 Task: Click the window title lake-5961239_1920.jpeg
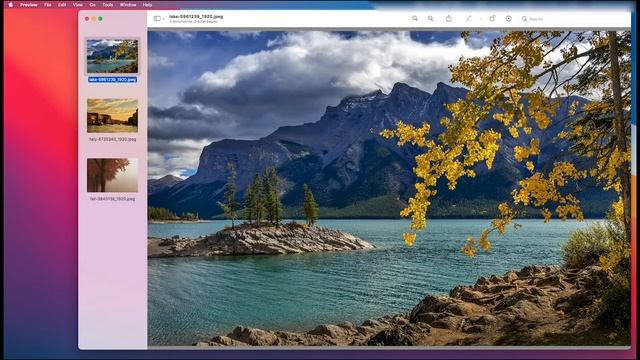pos(196,16)
